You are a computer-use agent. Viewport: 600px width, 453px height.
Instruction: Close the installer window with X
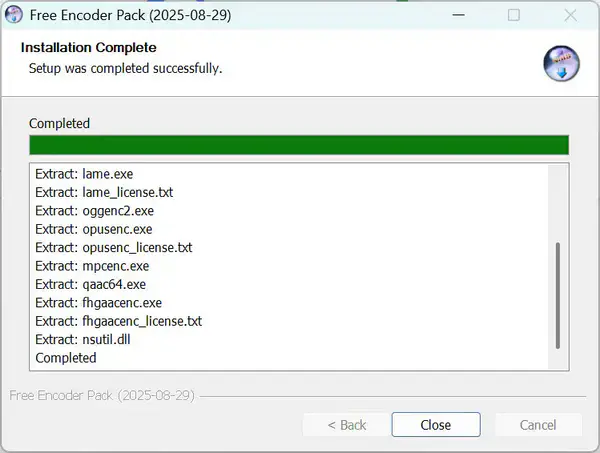(x=569, y=15)
